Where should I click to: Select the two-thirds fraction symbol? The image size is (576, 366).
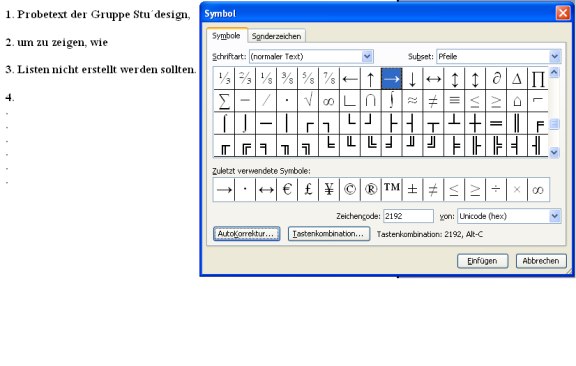(x=245, y=79)
